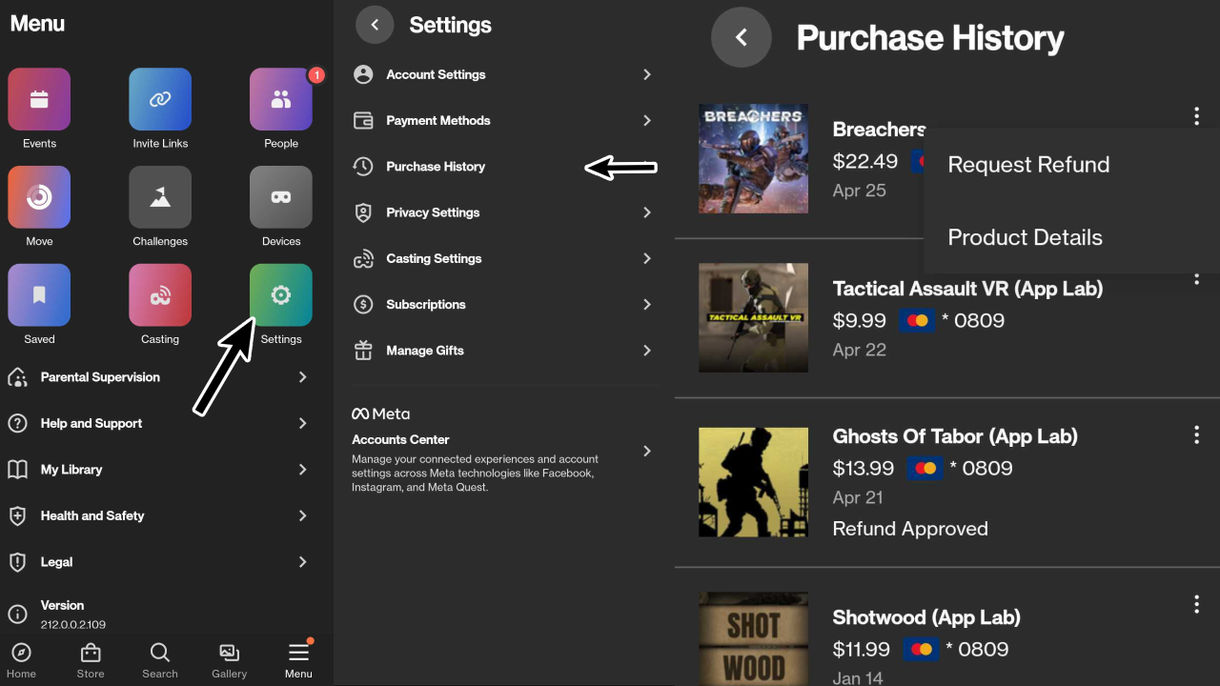This screenshot has height=686, width=1220.
Task: Open the Events tile
Action: (39, 99)
